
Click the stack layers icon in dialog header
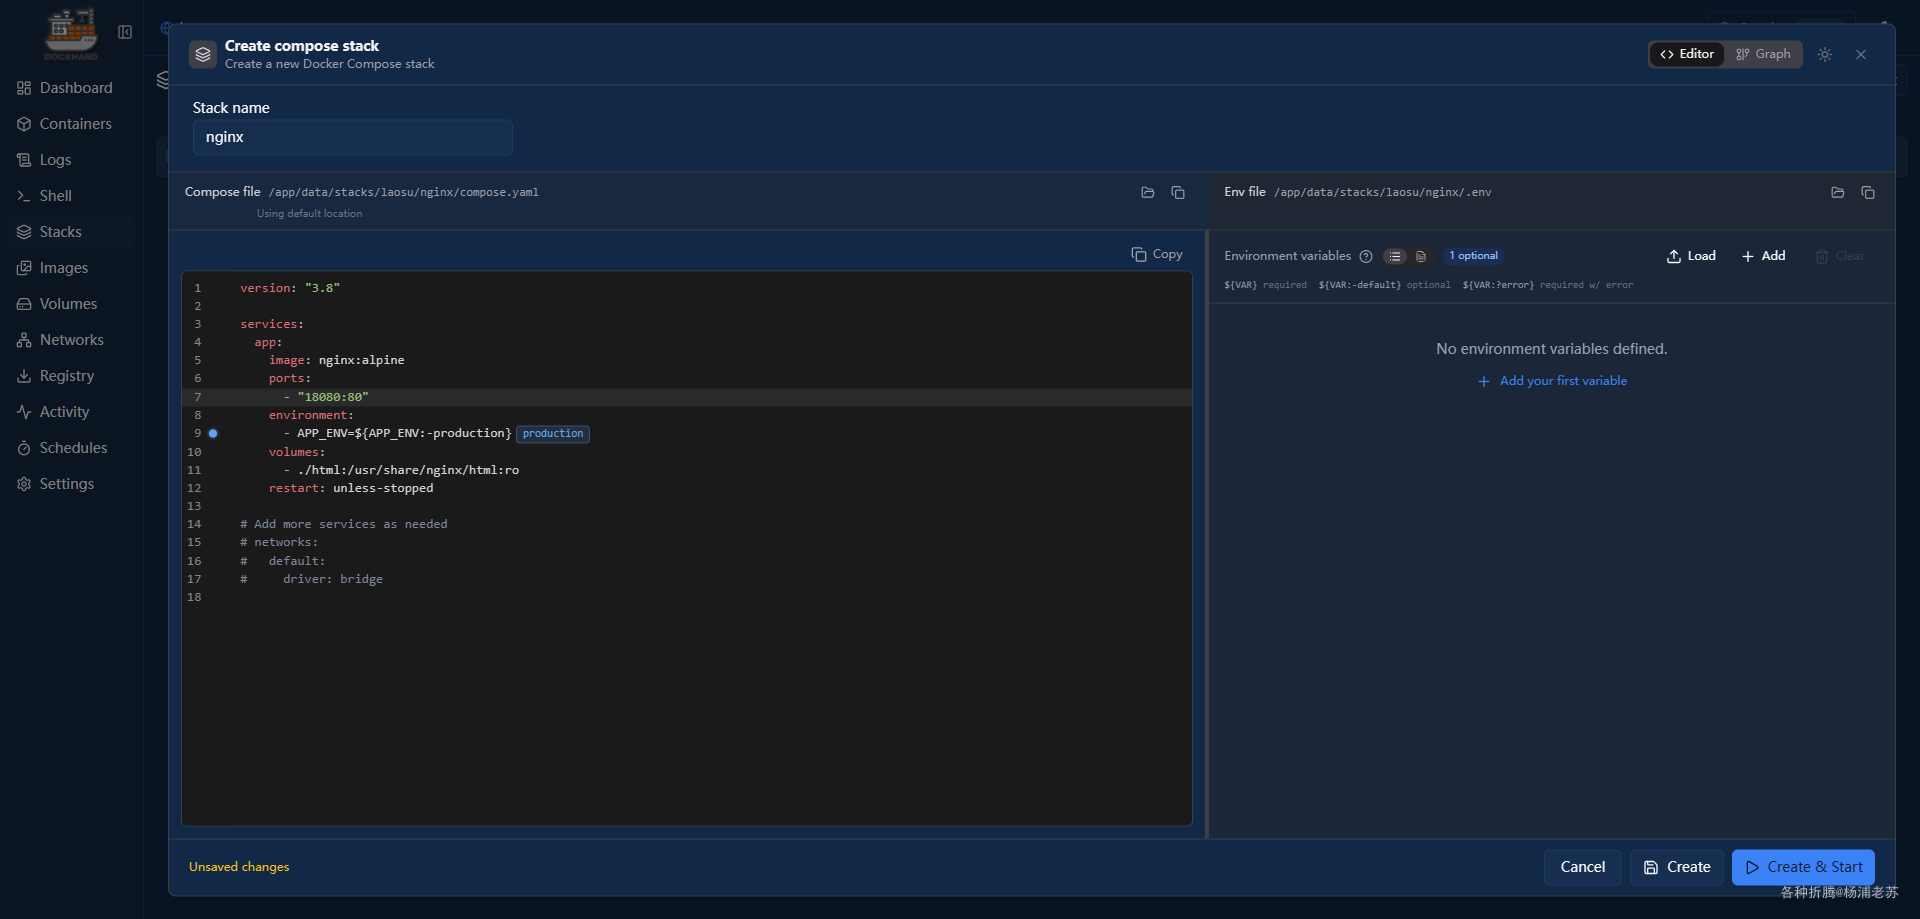click(x=203, y=54)
